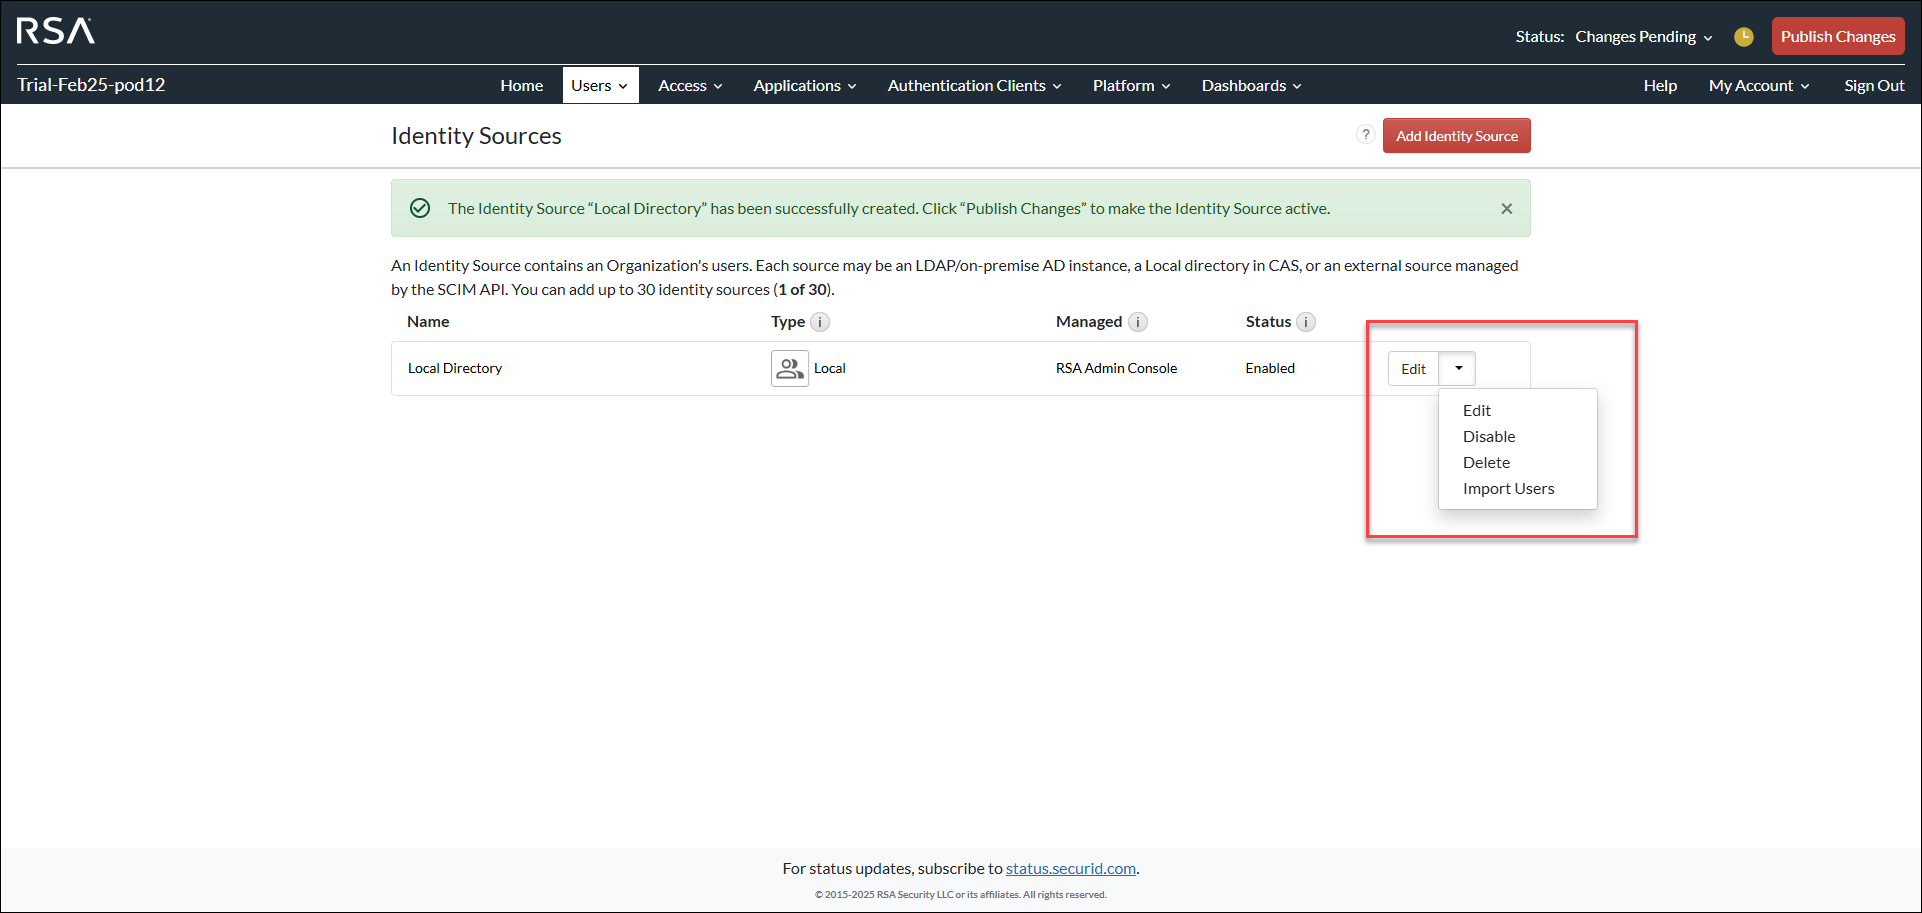
Task: Select the Local directory type icon
Action: pyautogui.click(x=789, y=368)
